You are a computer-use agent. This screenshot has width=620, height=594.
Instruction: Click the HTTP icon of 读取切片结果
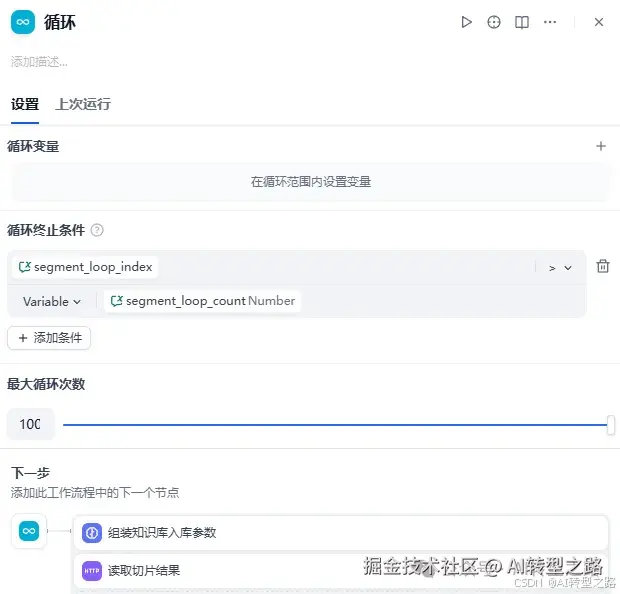(92, 571)
